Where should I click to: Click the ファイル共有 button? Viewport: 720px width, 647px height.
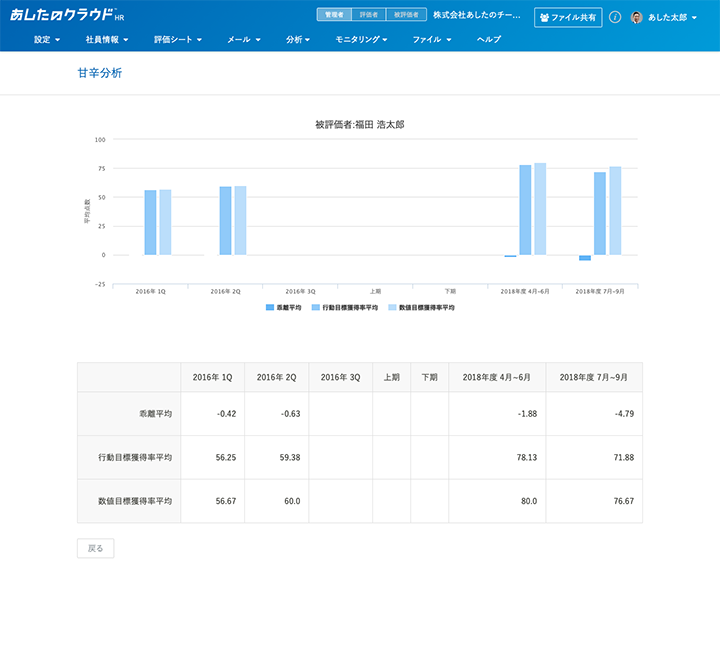568,17
